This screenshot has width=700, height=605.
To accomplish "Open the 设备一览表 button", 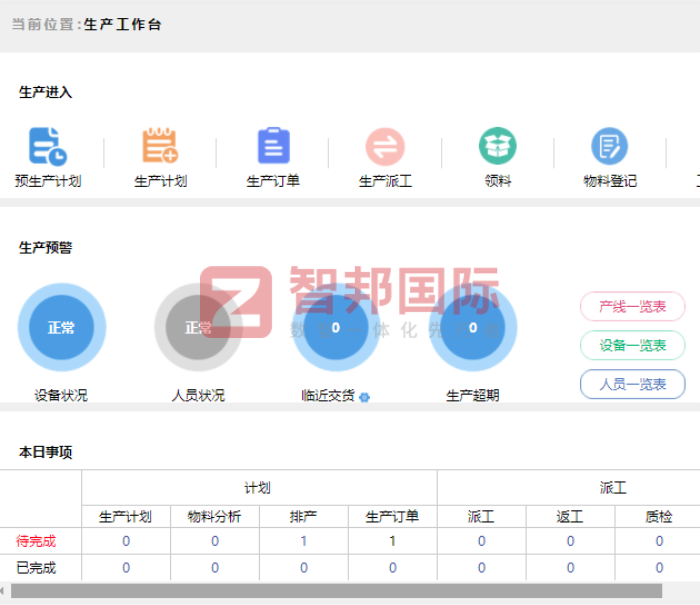I will coord(632,346).
